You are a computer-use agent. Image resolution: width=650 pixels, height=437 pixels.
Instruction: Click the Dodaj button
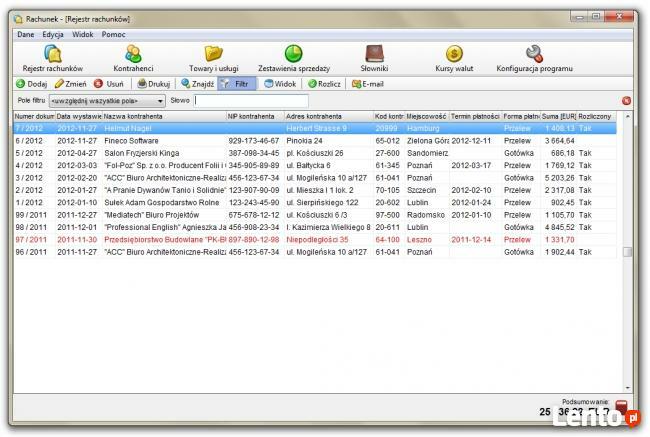[33, 84]
